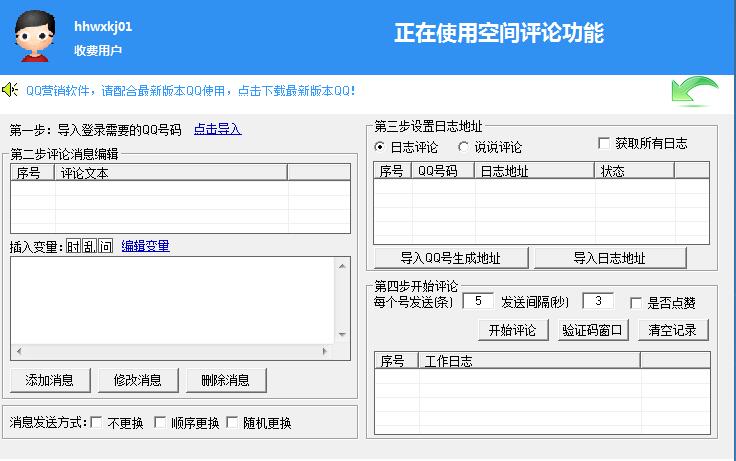
Task: Tick the 随机更换 send mode checkbox
Action: [232, 422]
